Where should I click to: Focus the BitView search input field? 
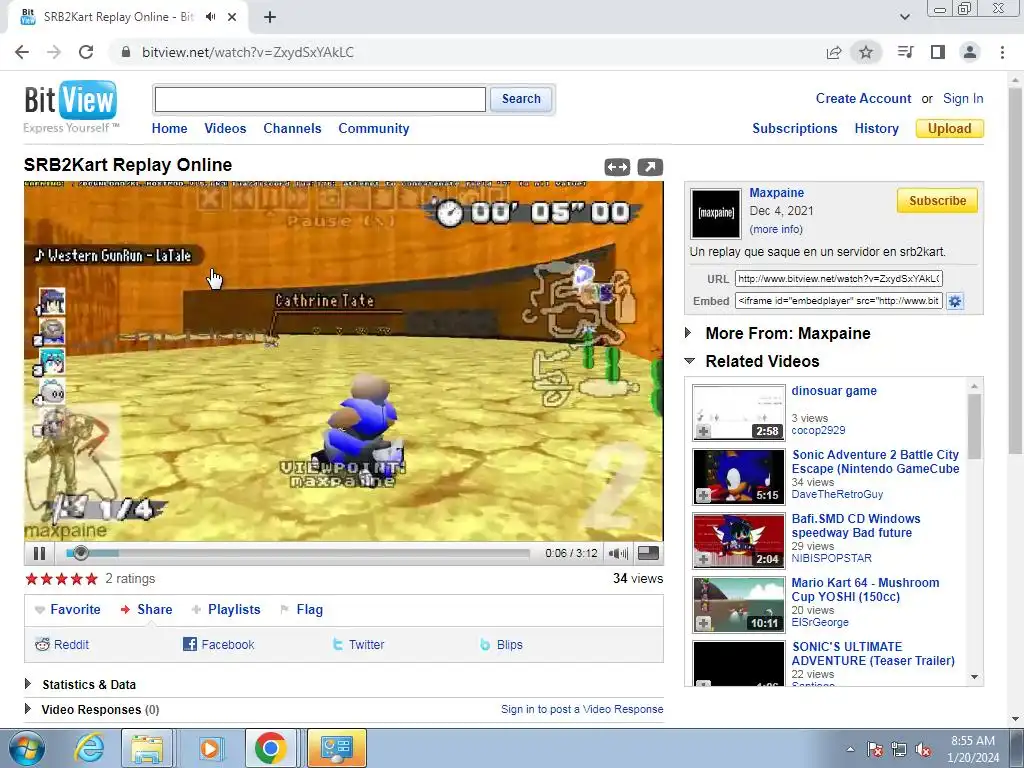pos(320,99)
